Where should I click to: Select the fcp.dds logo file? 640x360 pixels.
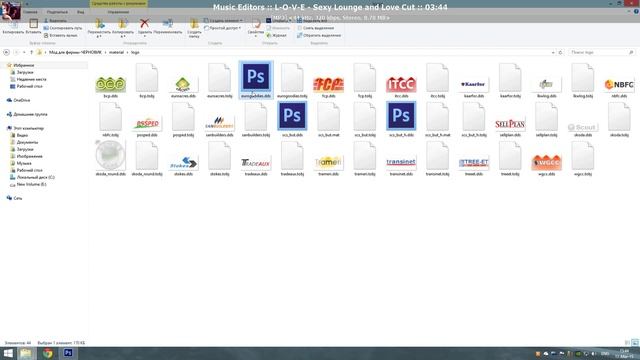click(x=329, y=86)
